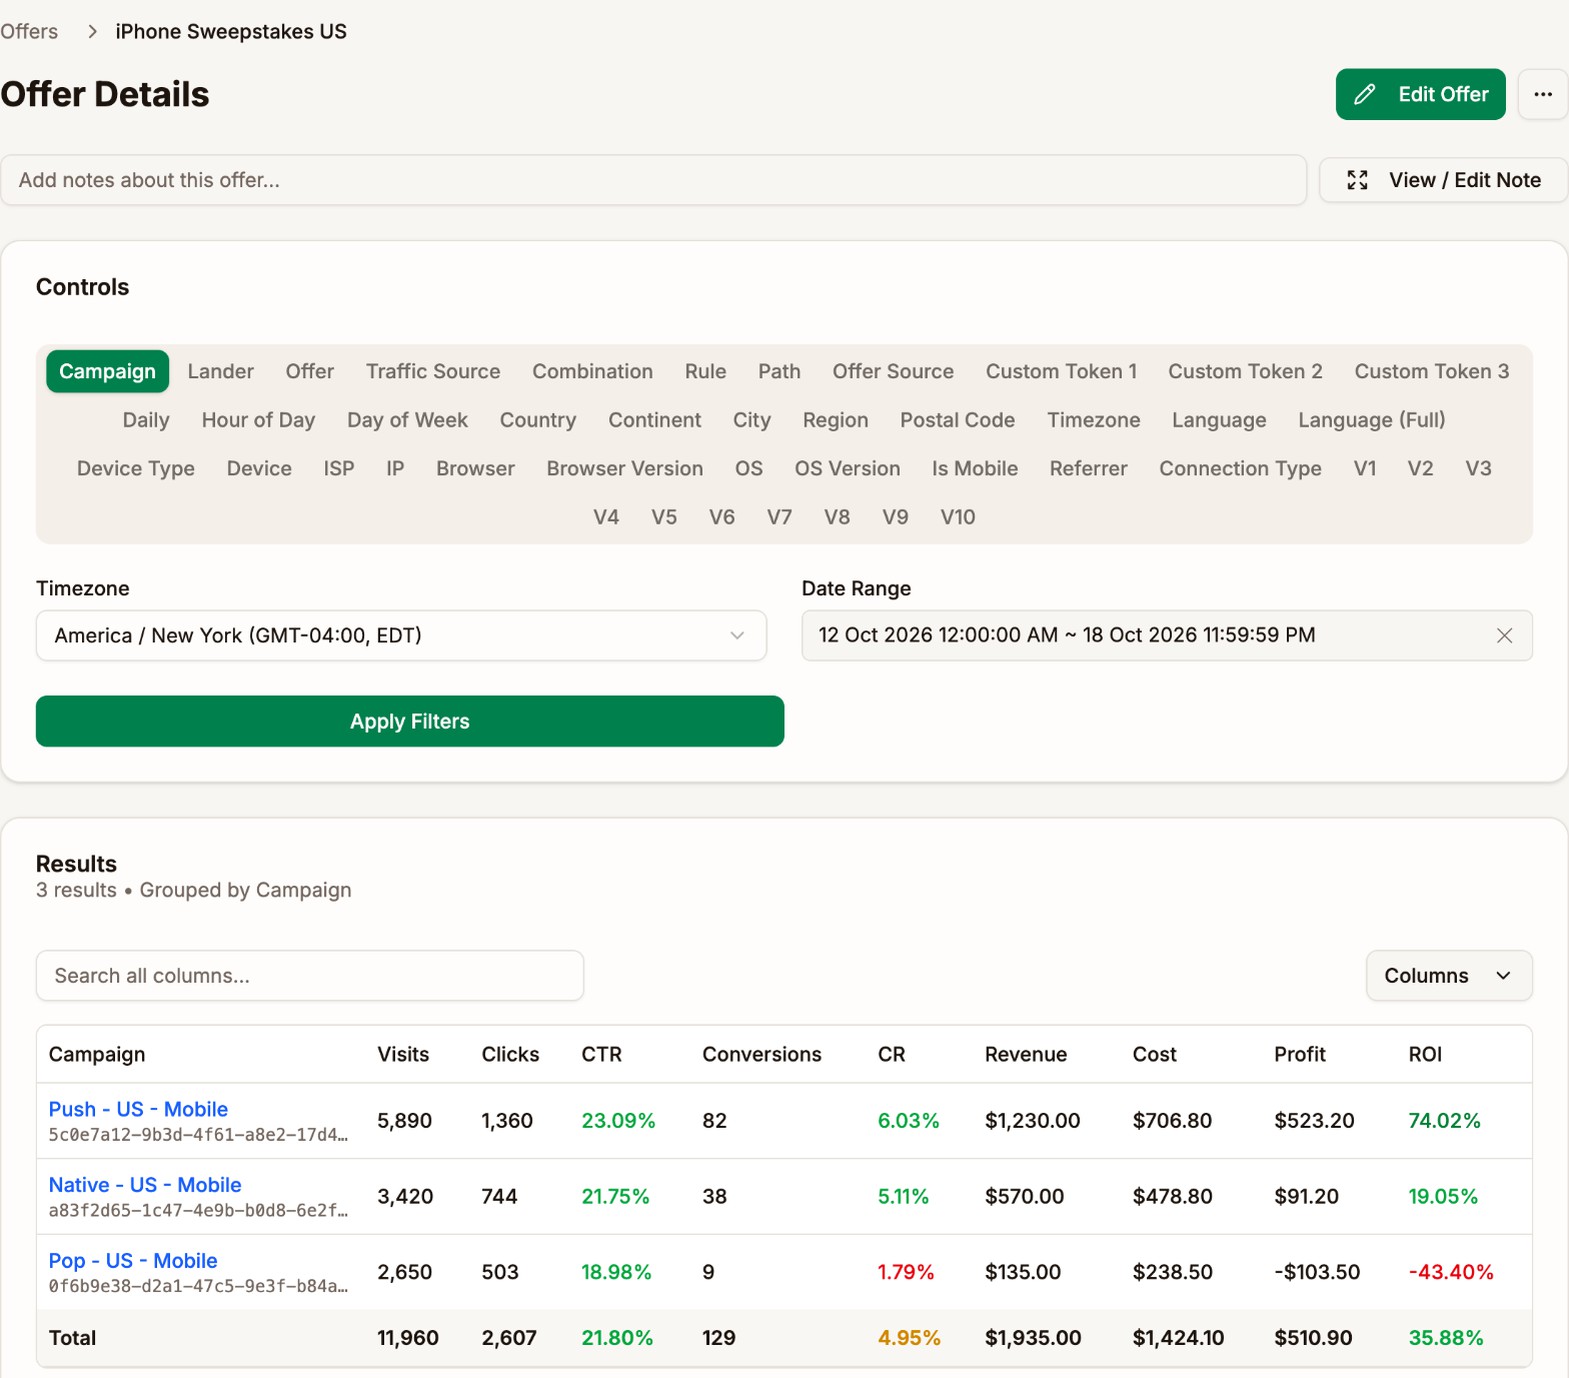Screen dimensions: 1569x1378
Task: Click the -43.40% ROI value
Action: pos(1451,1272)
